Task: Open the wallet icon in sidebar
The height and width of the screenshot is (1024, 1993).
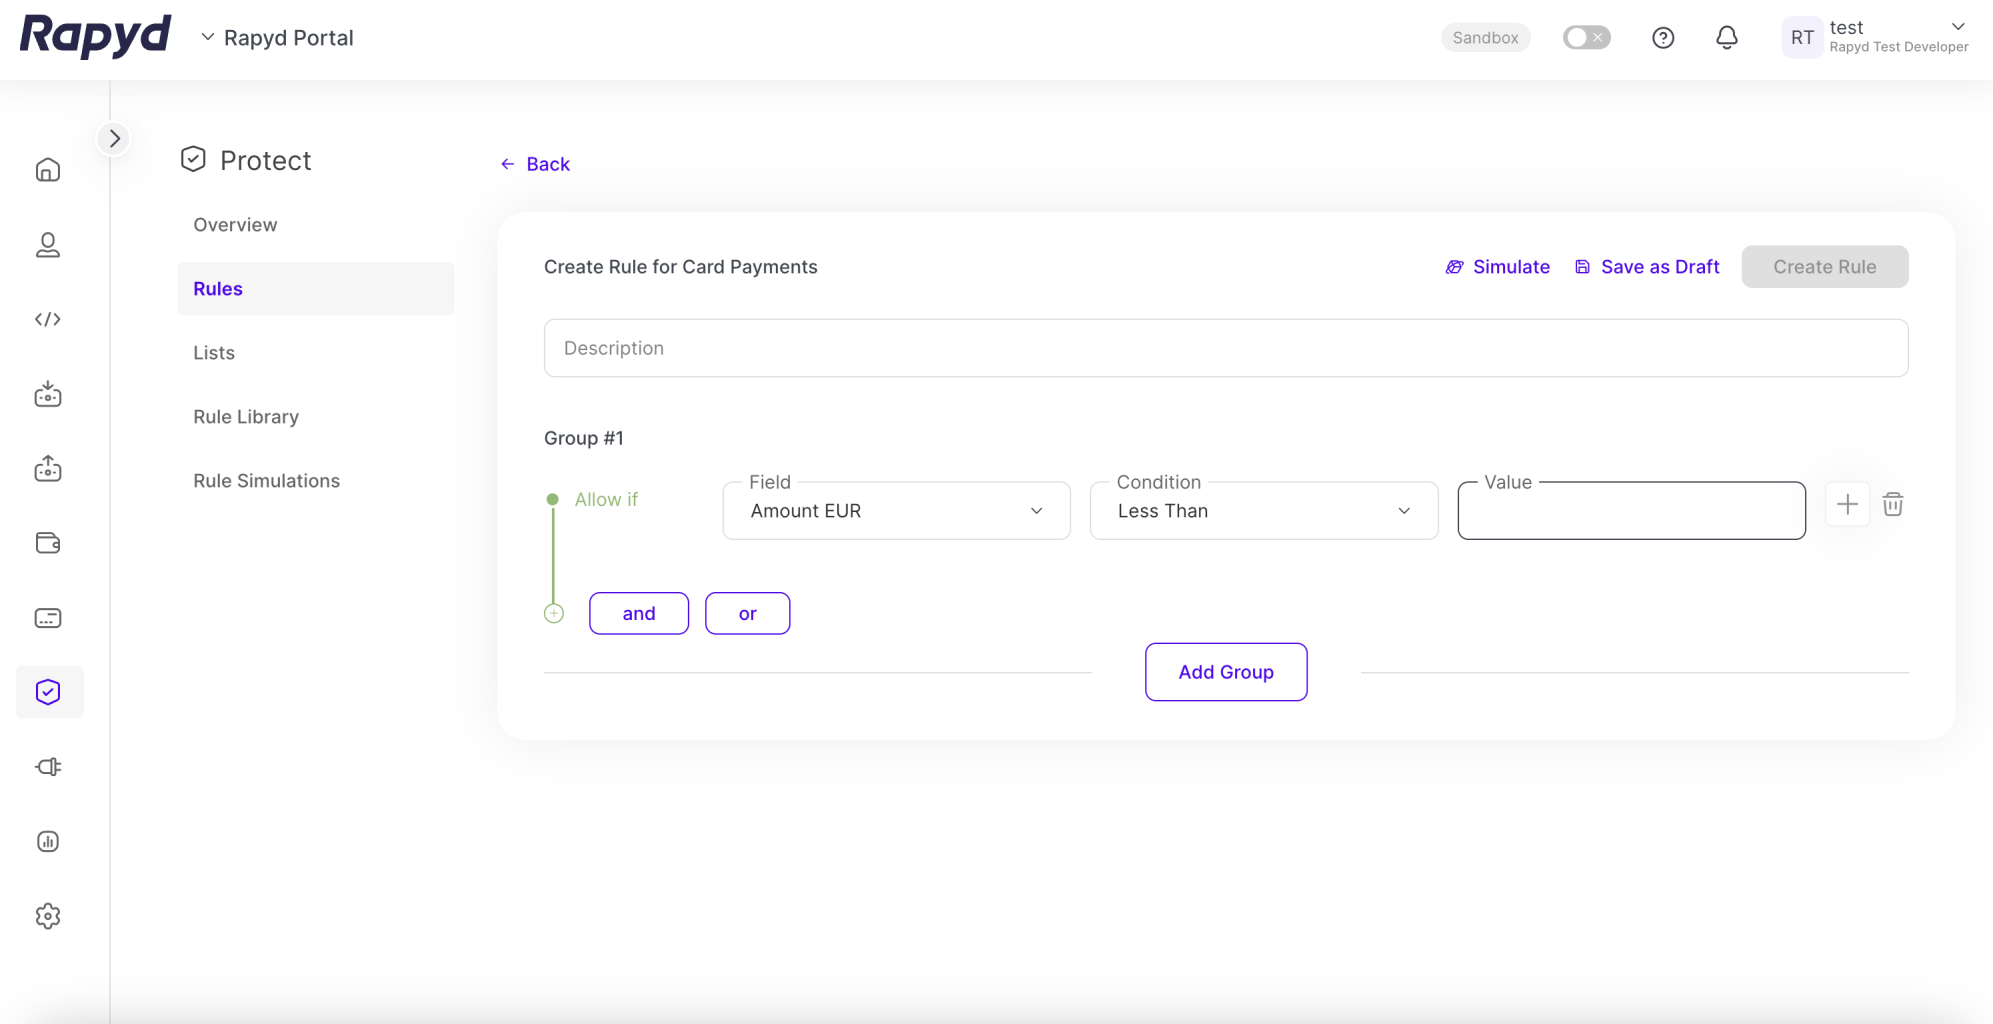Action: pos(48,543)
